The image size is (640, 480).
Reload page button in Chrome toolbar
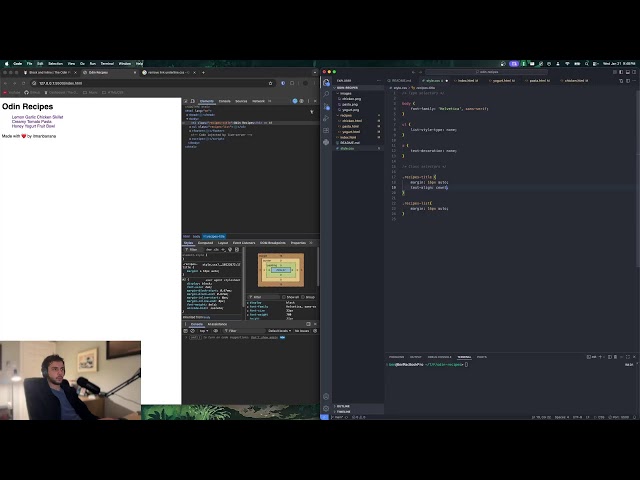click(23, 83)
